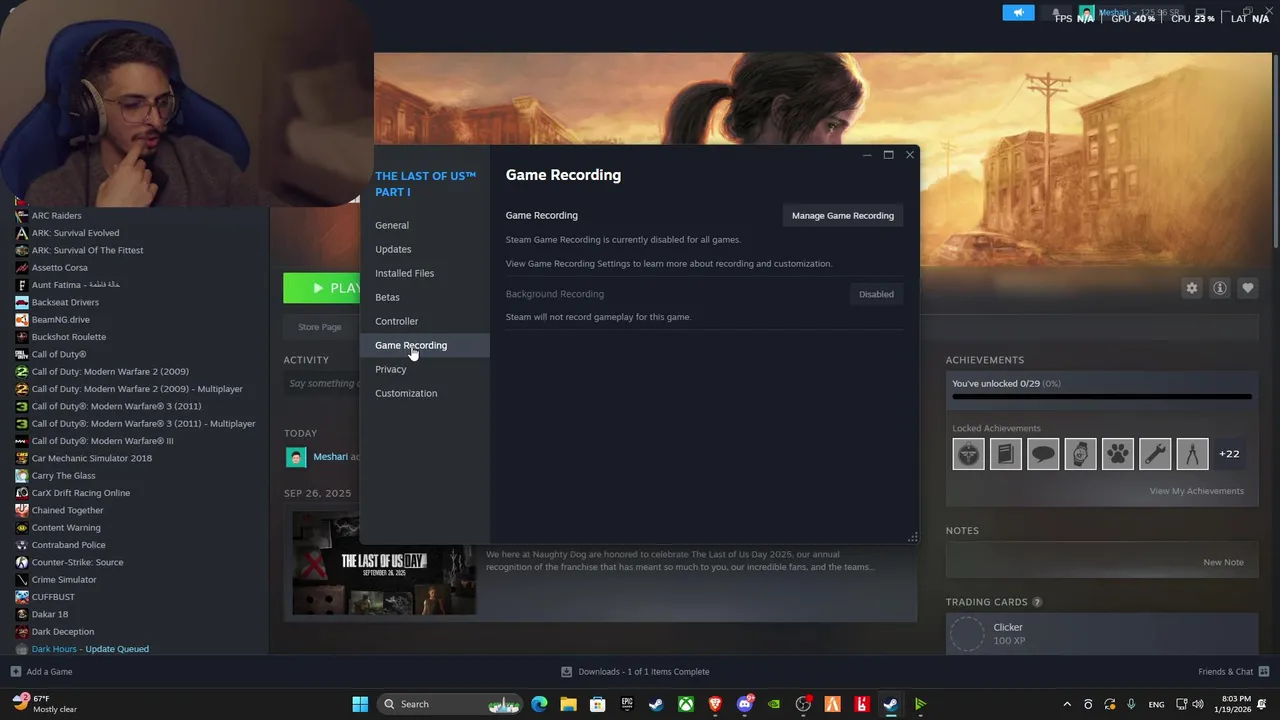
Task: Select Controller in properties sidebar
Action: pos(396,321)
